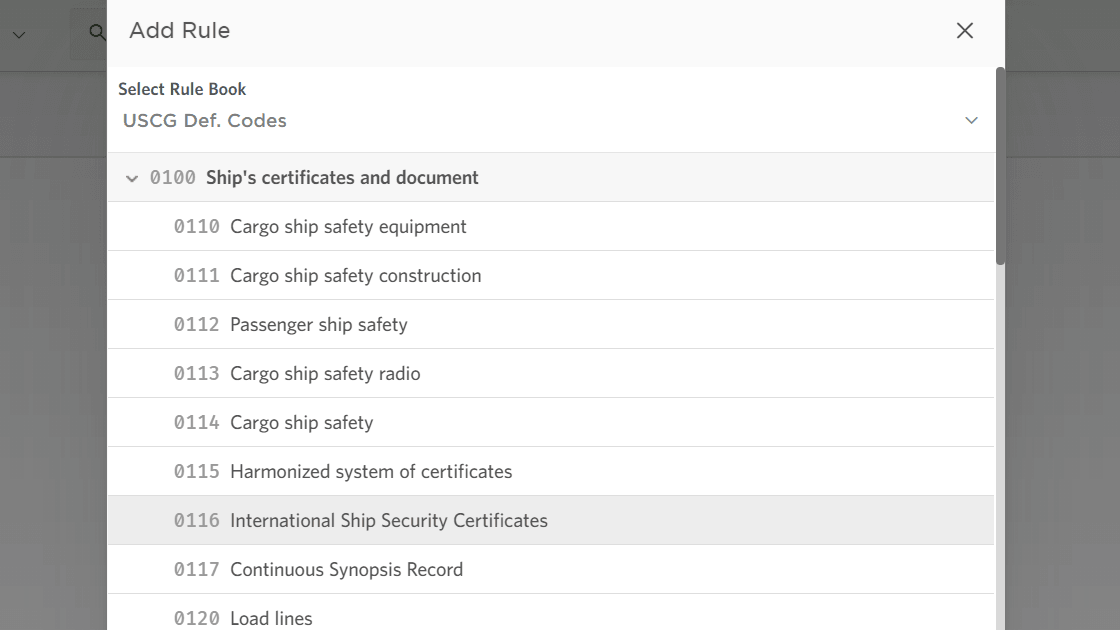This screenshot has height=630, width=1120.
Task: Click the Select Rule Book label
Action: point(182,89)
